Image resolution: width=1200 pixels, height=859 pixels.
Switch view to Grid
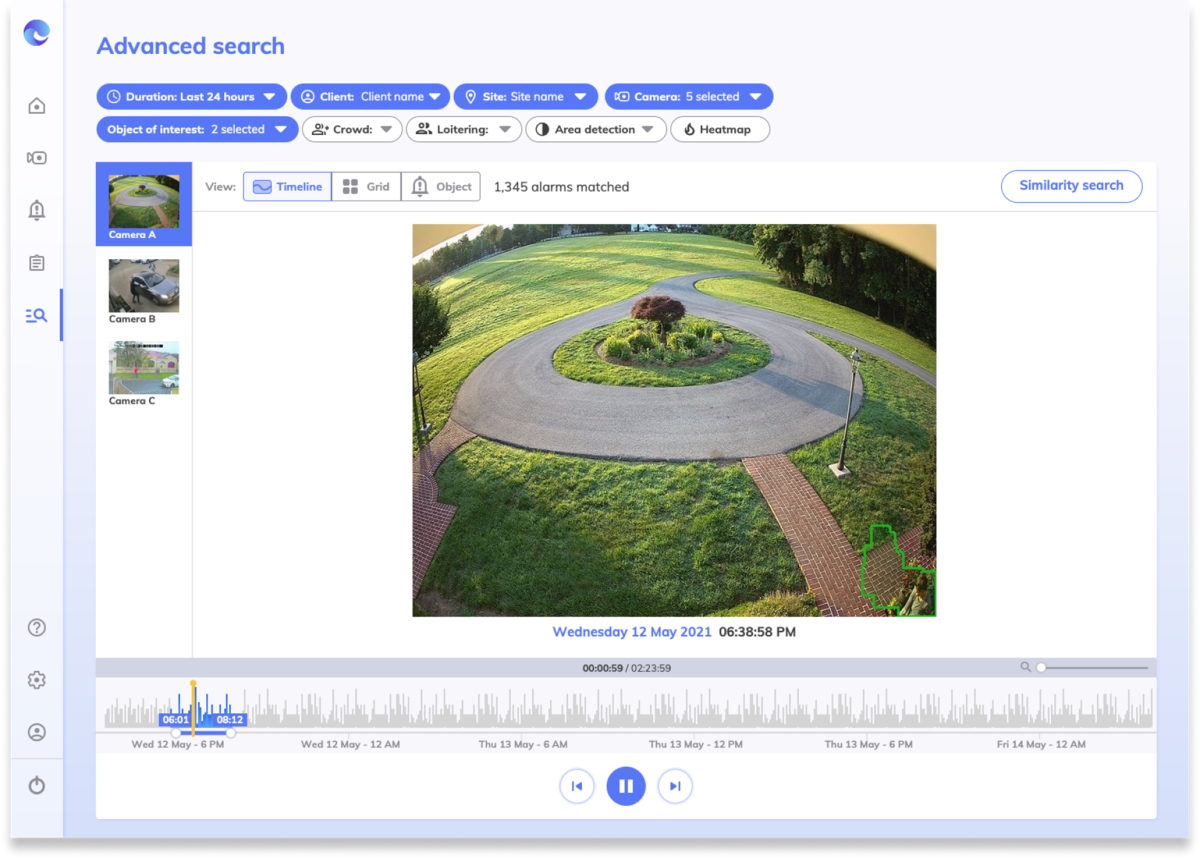[366, 187]
